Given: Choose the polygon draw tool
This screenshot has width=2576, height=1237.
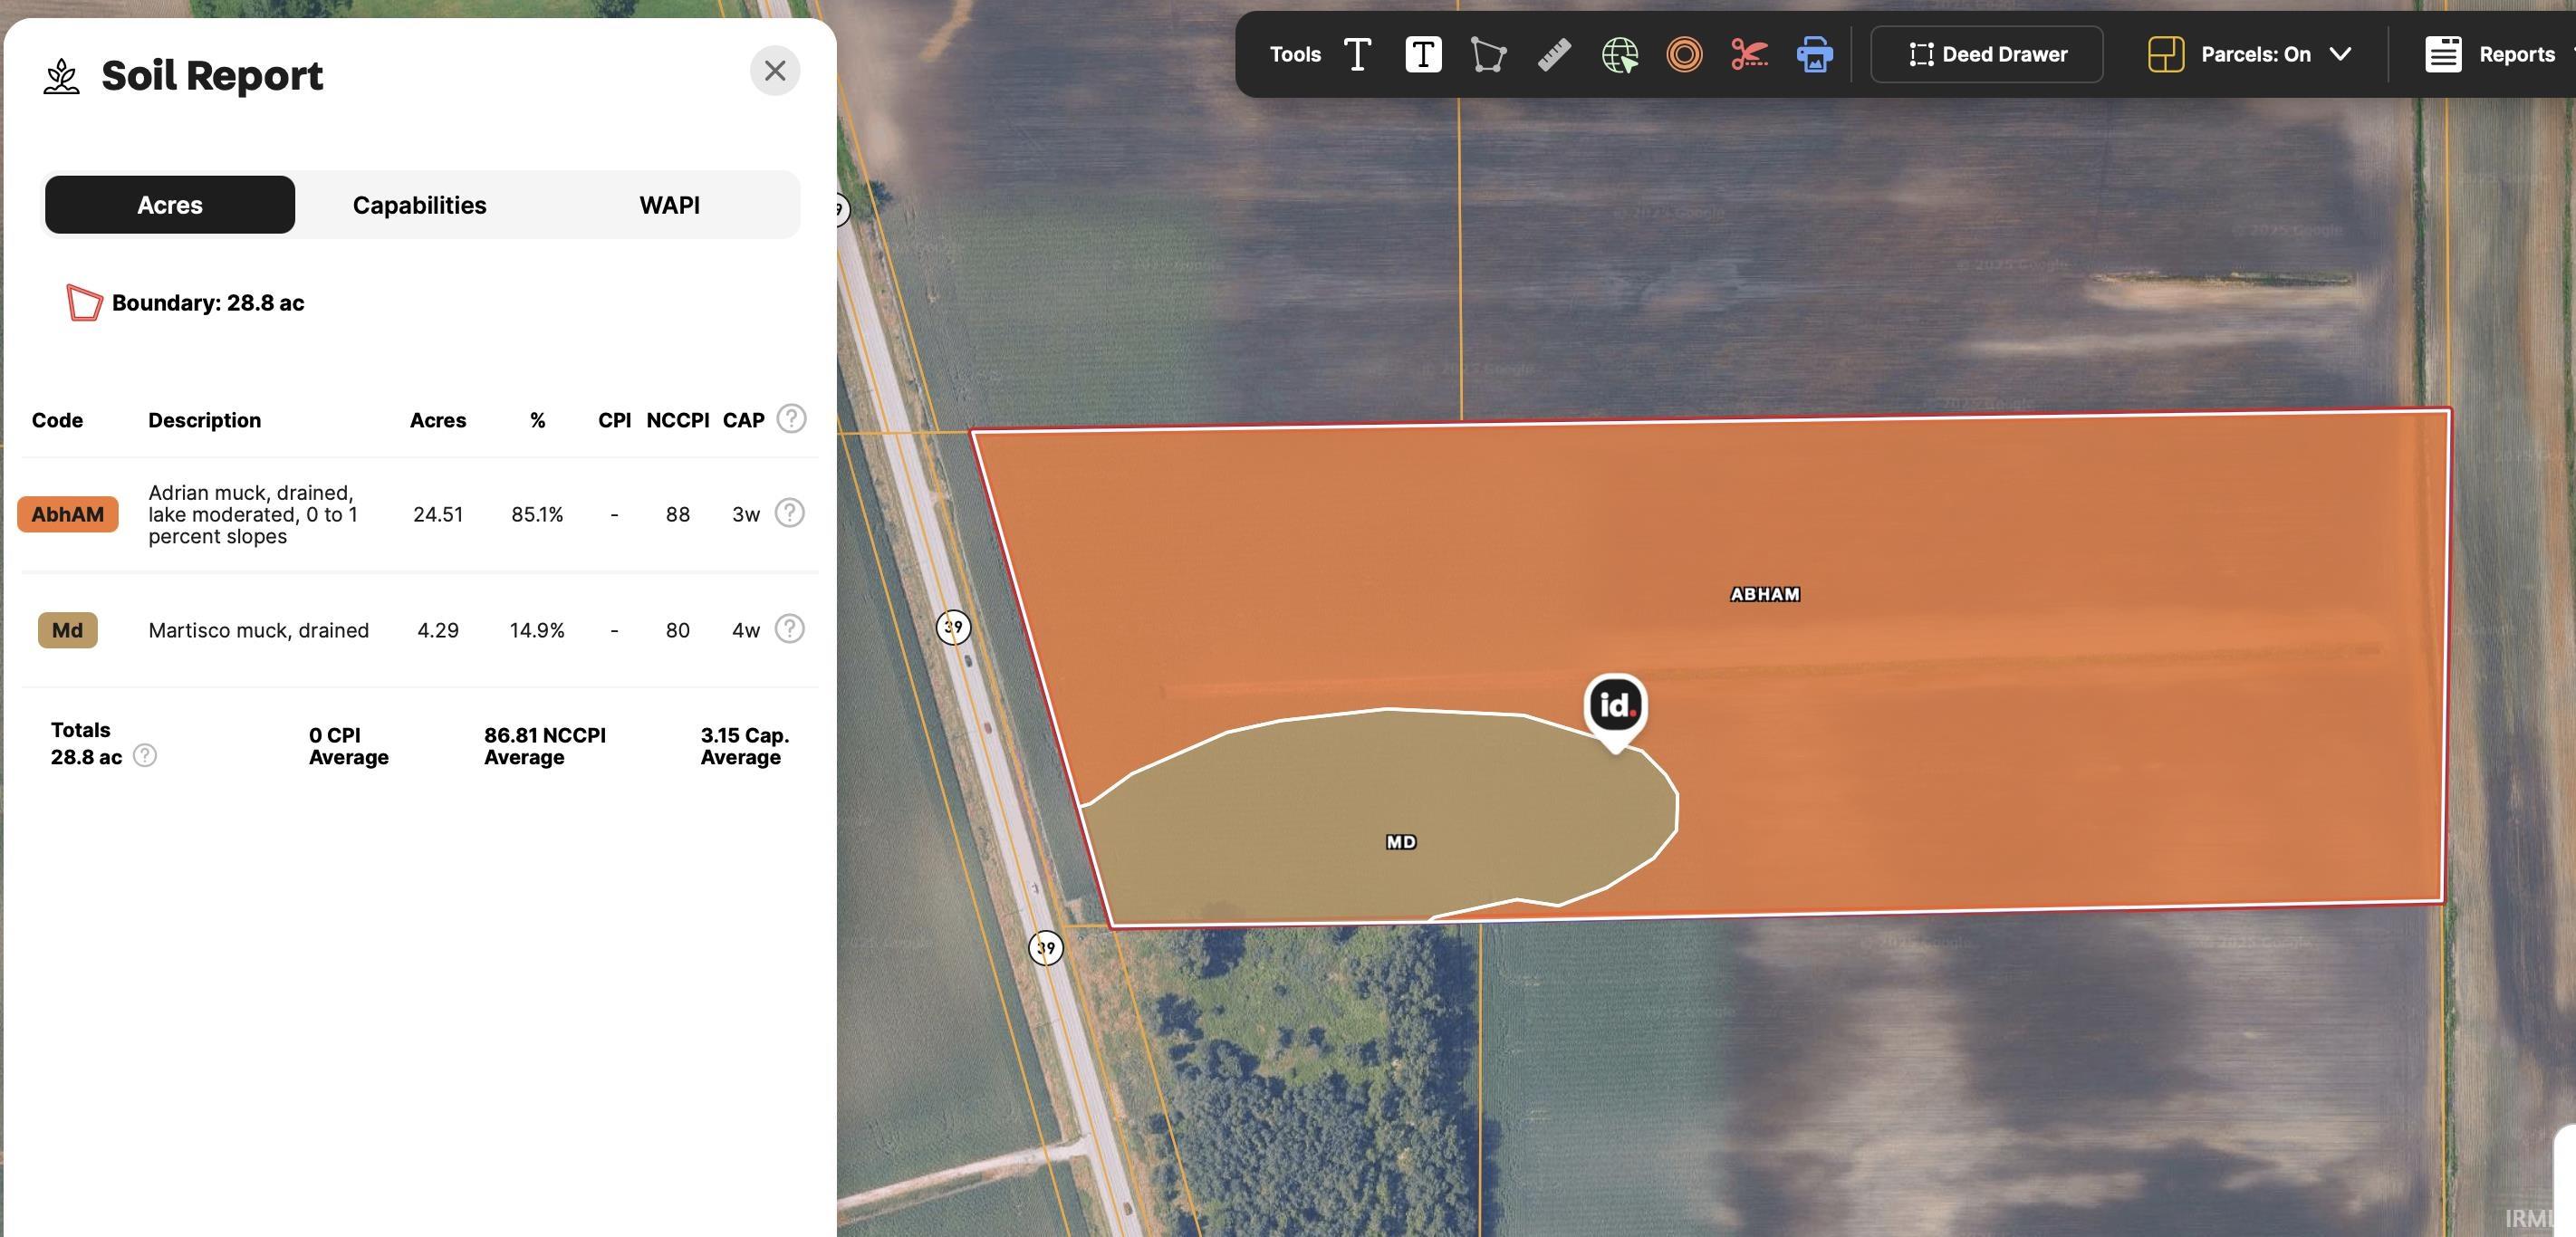Looking at the screenshot, I should point(1488,54).
